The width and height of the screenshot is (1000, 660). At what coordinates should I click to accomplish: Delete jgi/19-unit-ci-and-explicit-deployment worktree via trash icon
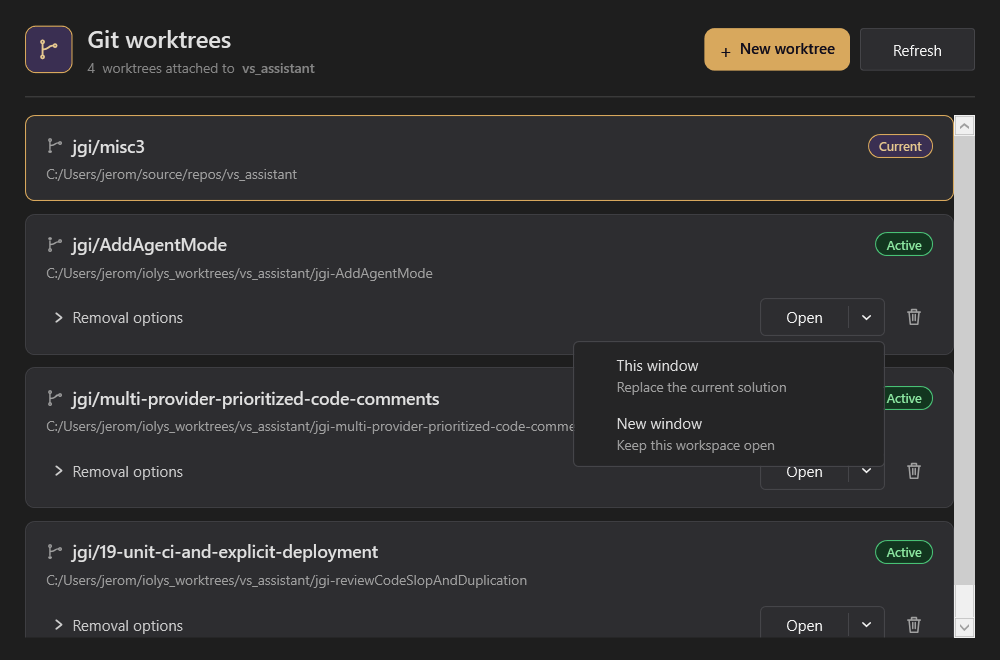click(x=914, y=624)
